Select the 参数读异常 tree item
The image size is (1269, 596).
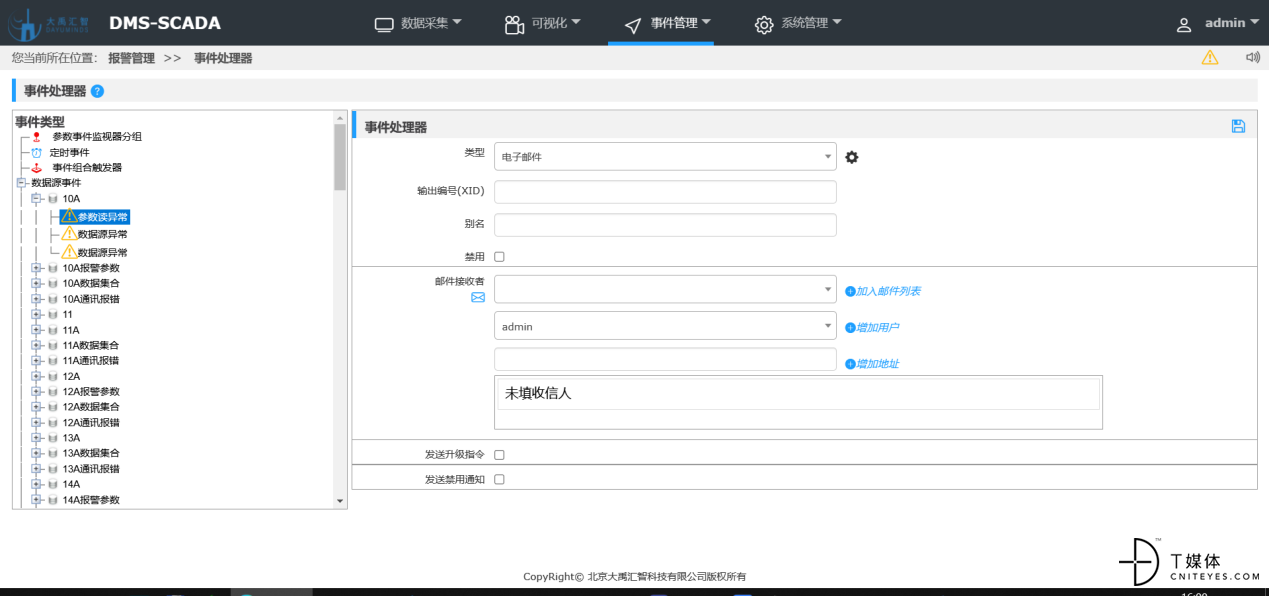coord(103,217)
